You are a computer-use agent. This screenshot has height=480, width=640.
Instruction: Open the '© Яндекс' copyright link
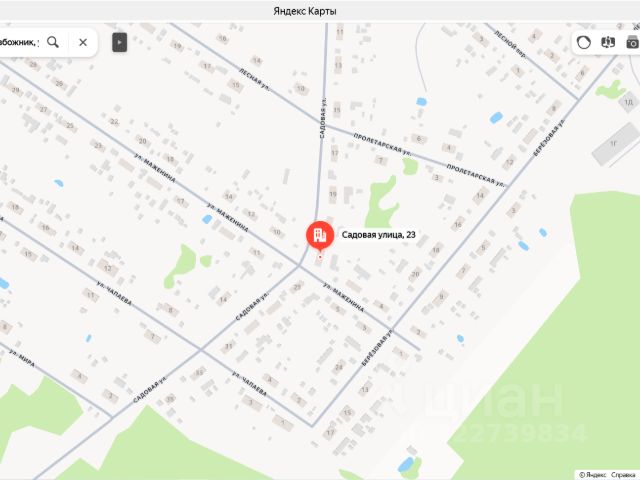click(x=592, y=475)
